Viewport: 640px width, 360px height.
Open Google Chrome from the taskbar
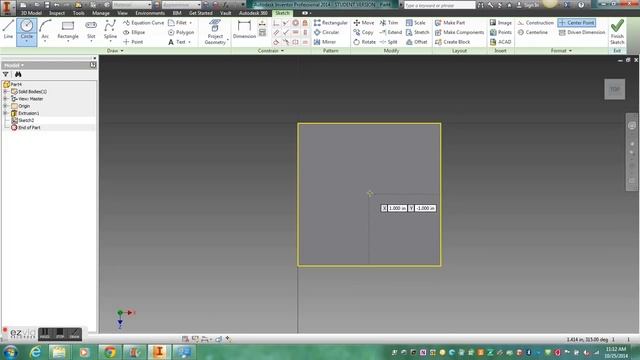point(109,352)
